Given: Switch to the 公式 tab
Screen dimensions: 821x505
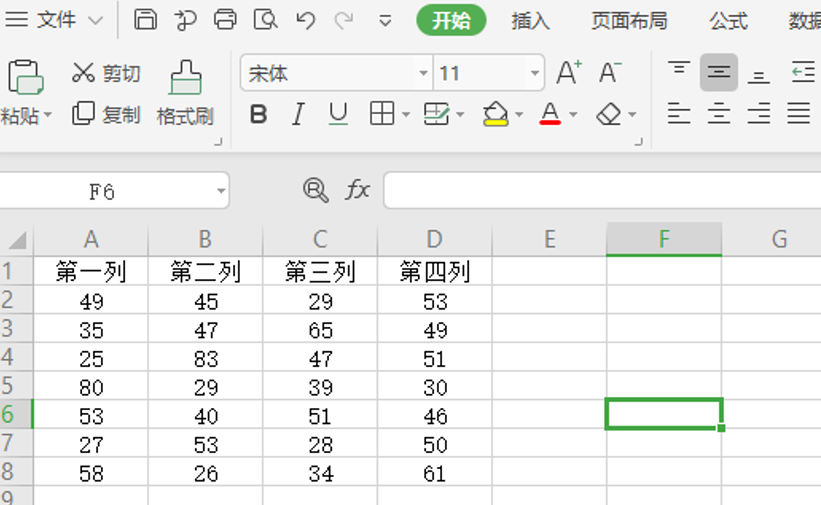Looking at the screenshot, I should 728,21.
